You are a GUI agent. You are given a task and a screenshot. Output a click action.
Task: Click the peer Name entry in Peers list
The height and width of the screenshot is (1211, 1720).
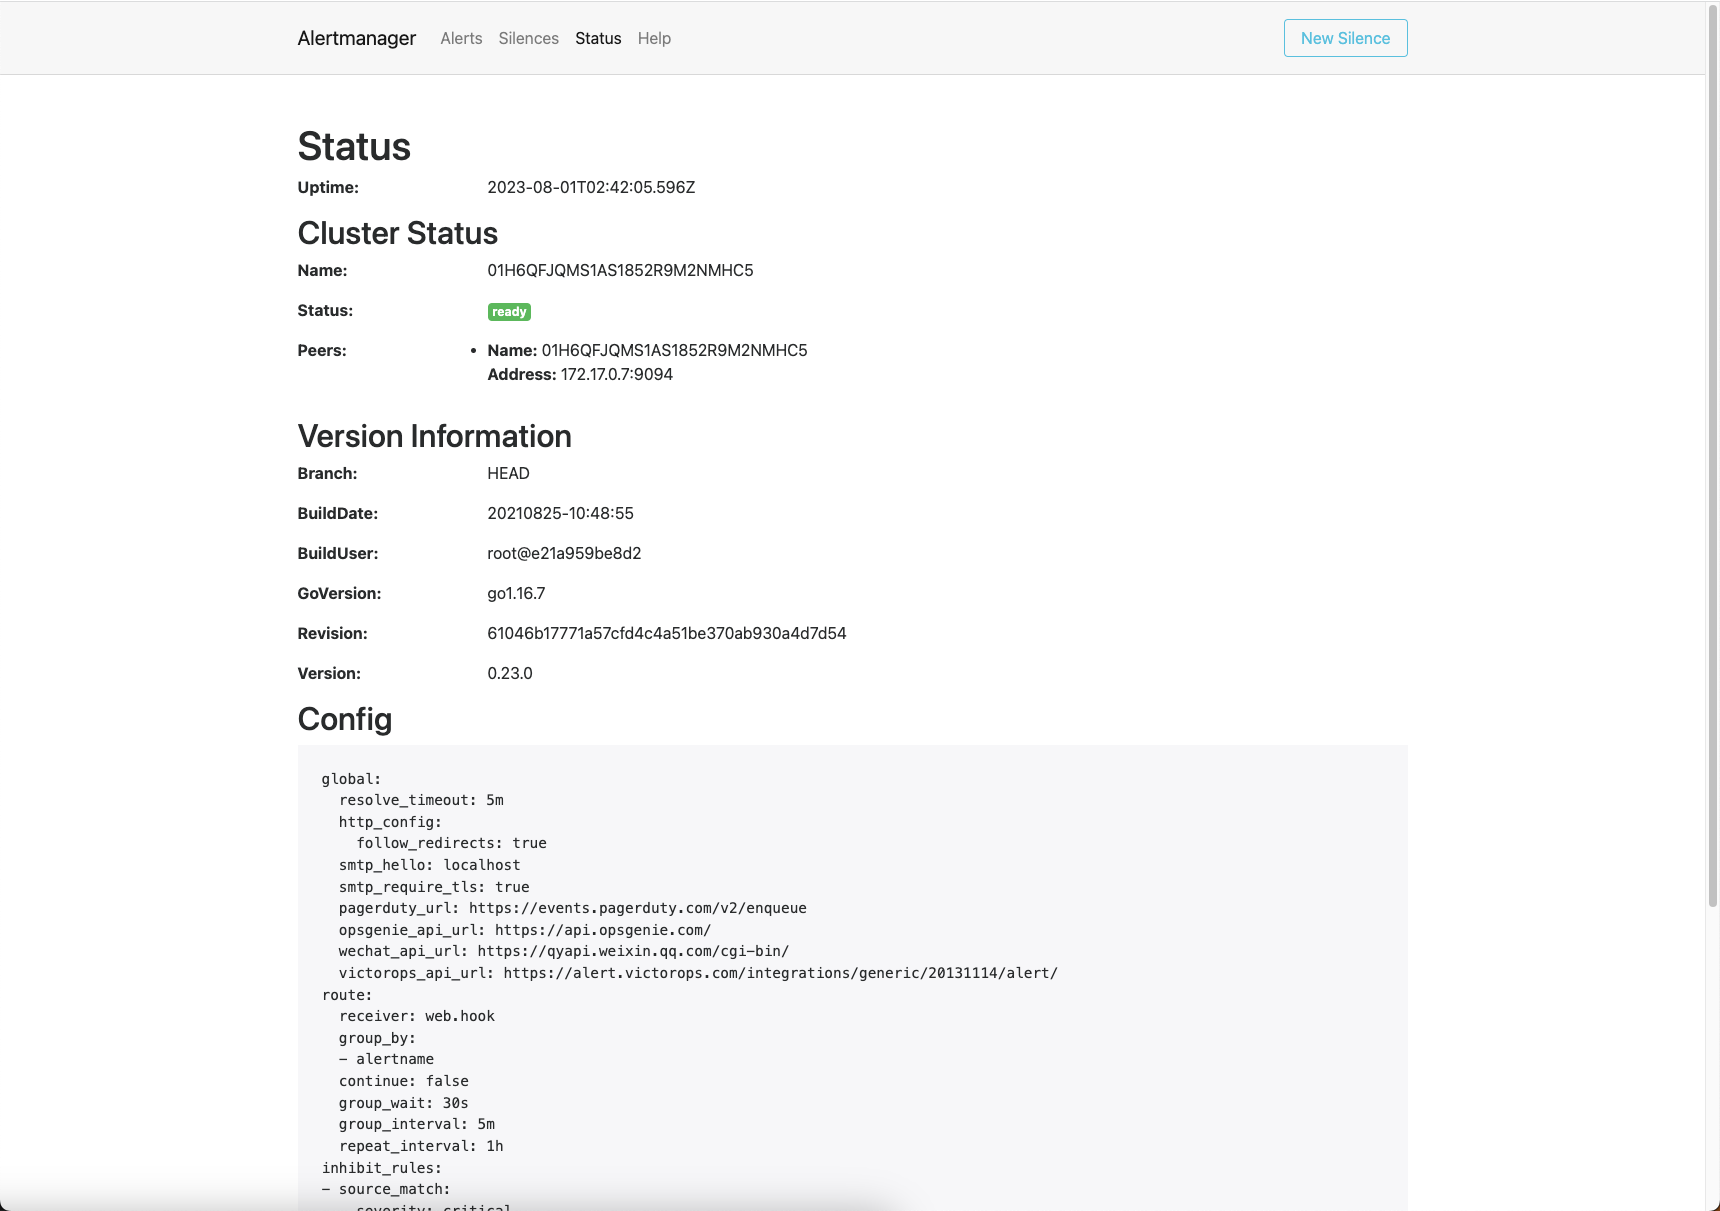pyautogui.click(x=647, y=350)
